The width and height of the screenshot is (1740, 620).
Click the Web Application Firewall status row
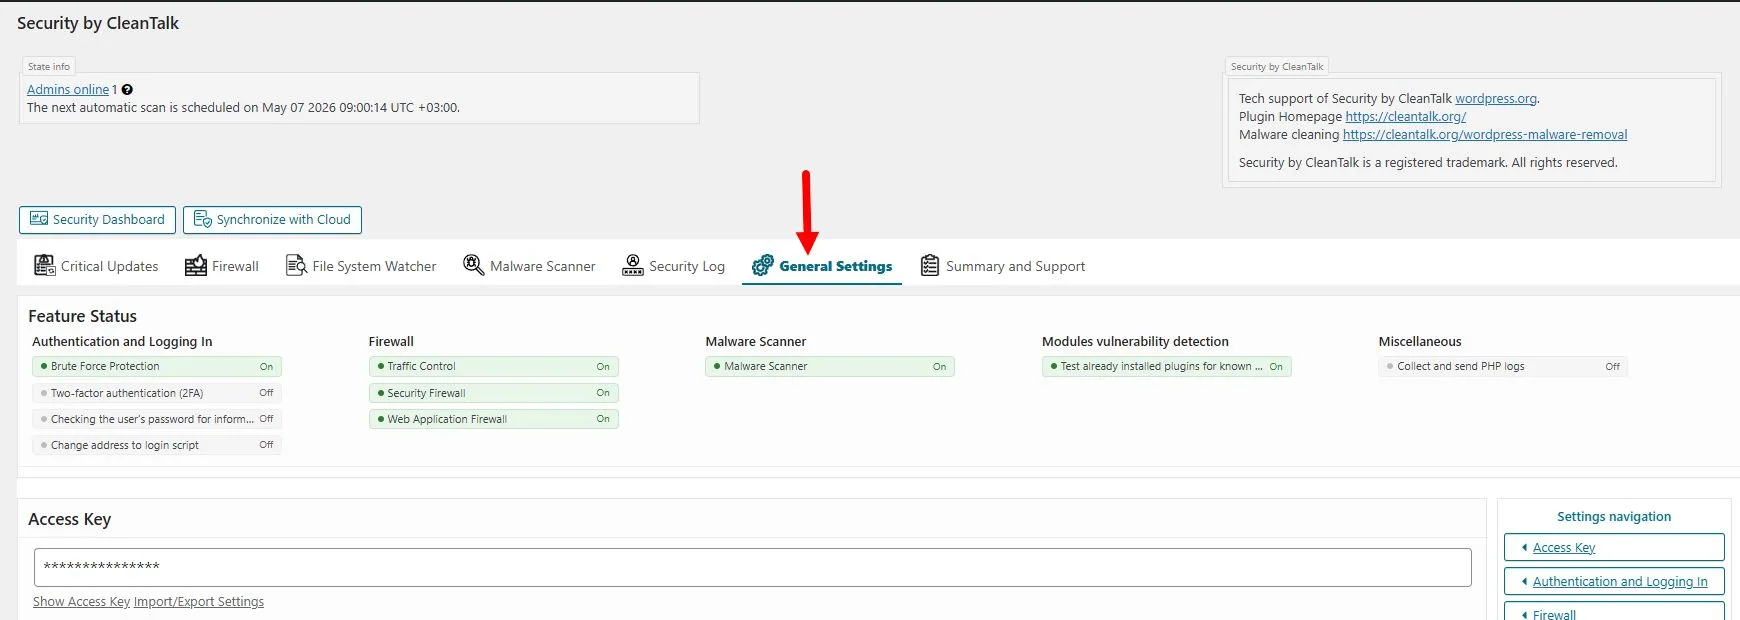(x=494, y=419)
